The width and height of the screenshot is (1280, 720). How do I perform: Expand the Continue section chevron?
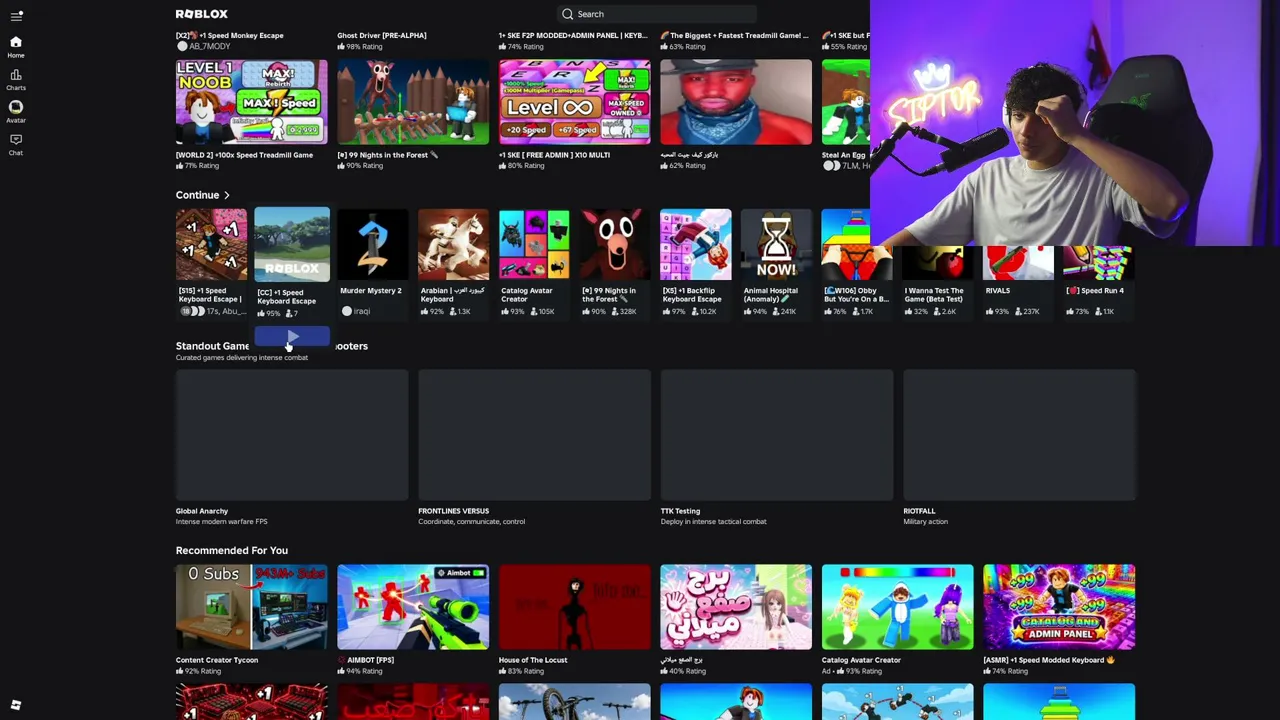point(227,195)
